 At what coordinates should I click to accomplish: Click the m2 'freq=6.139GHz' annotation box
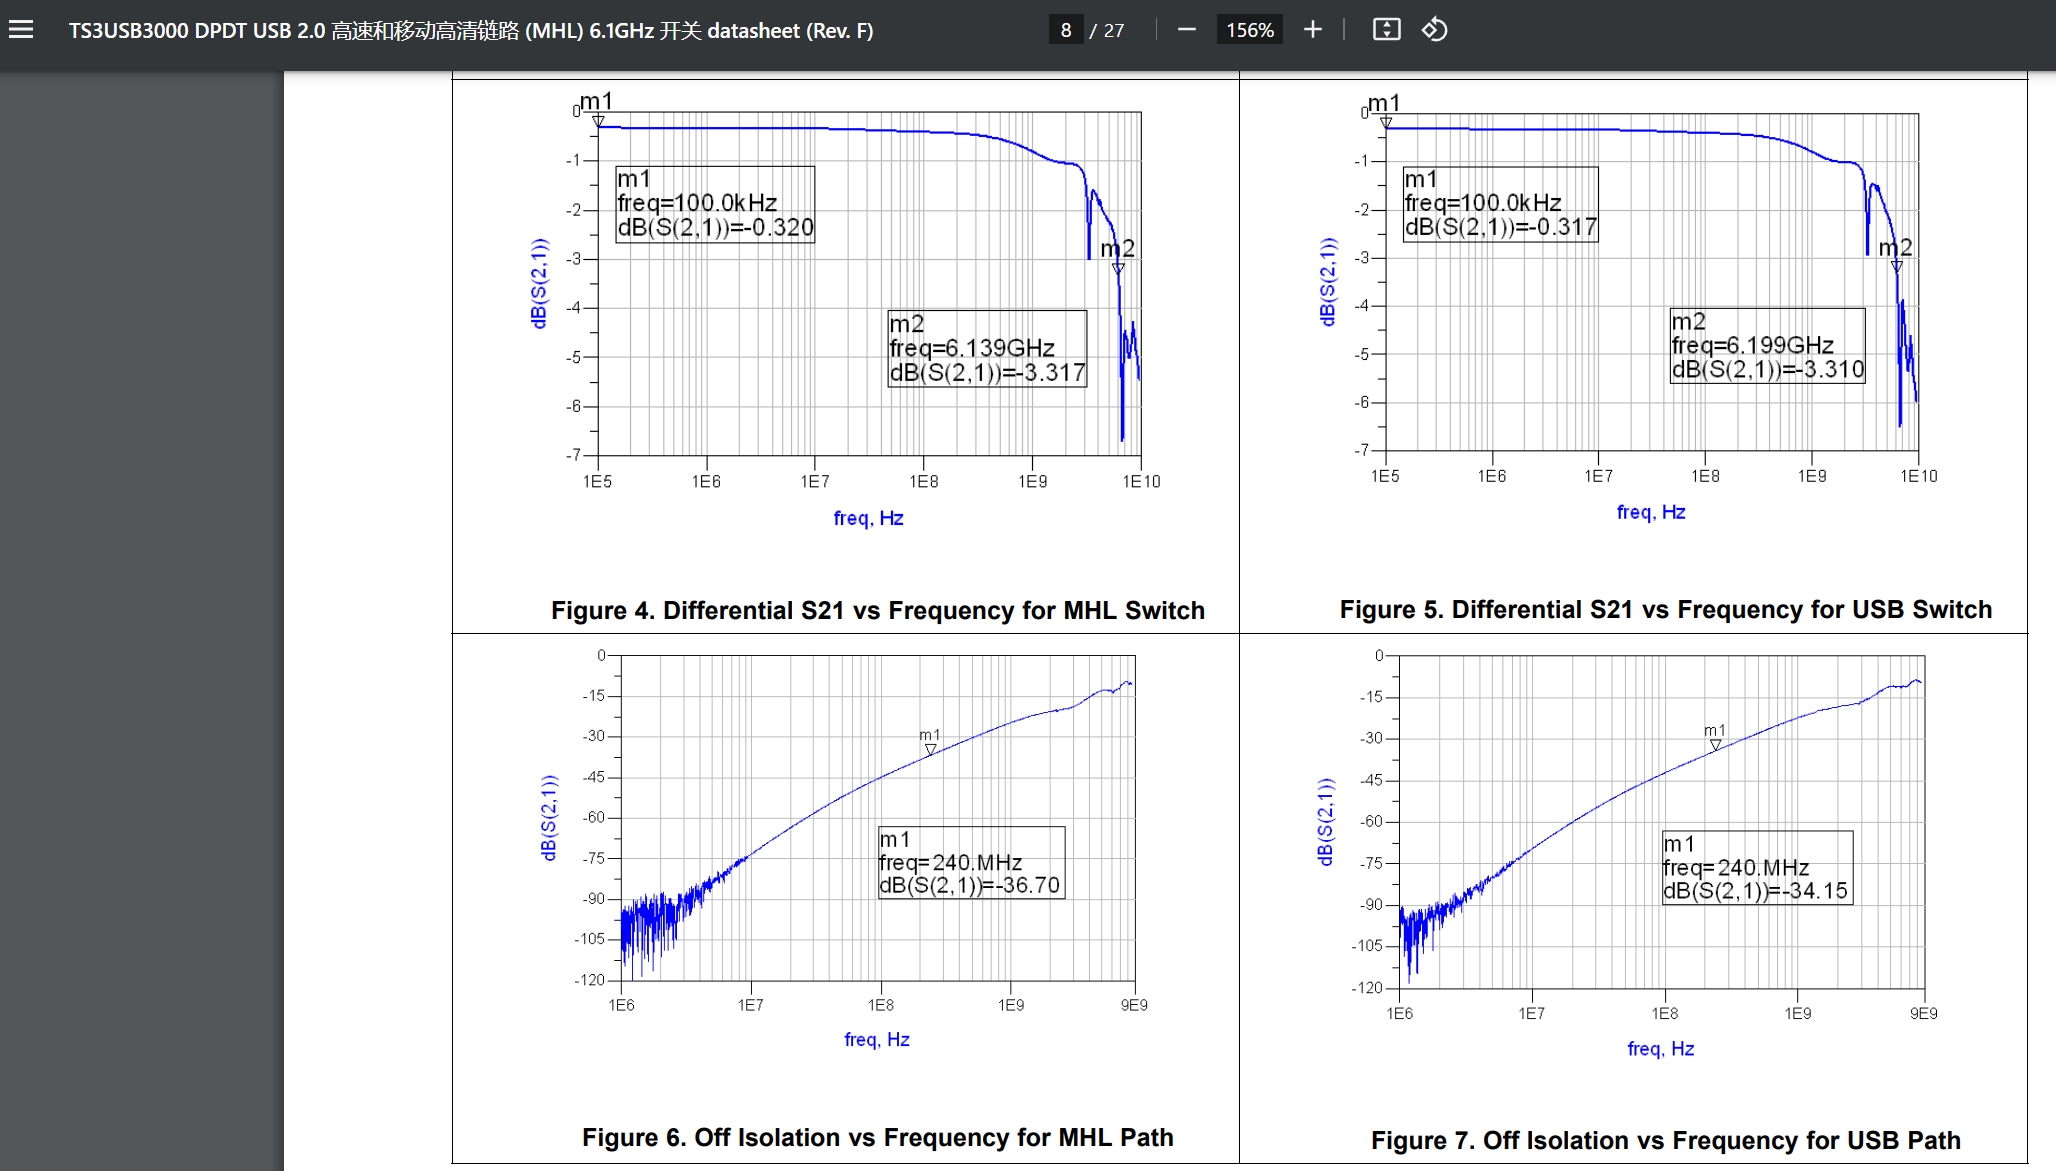(x=987, y=349)
